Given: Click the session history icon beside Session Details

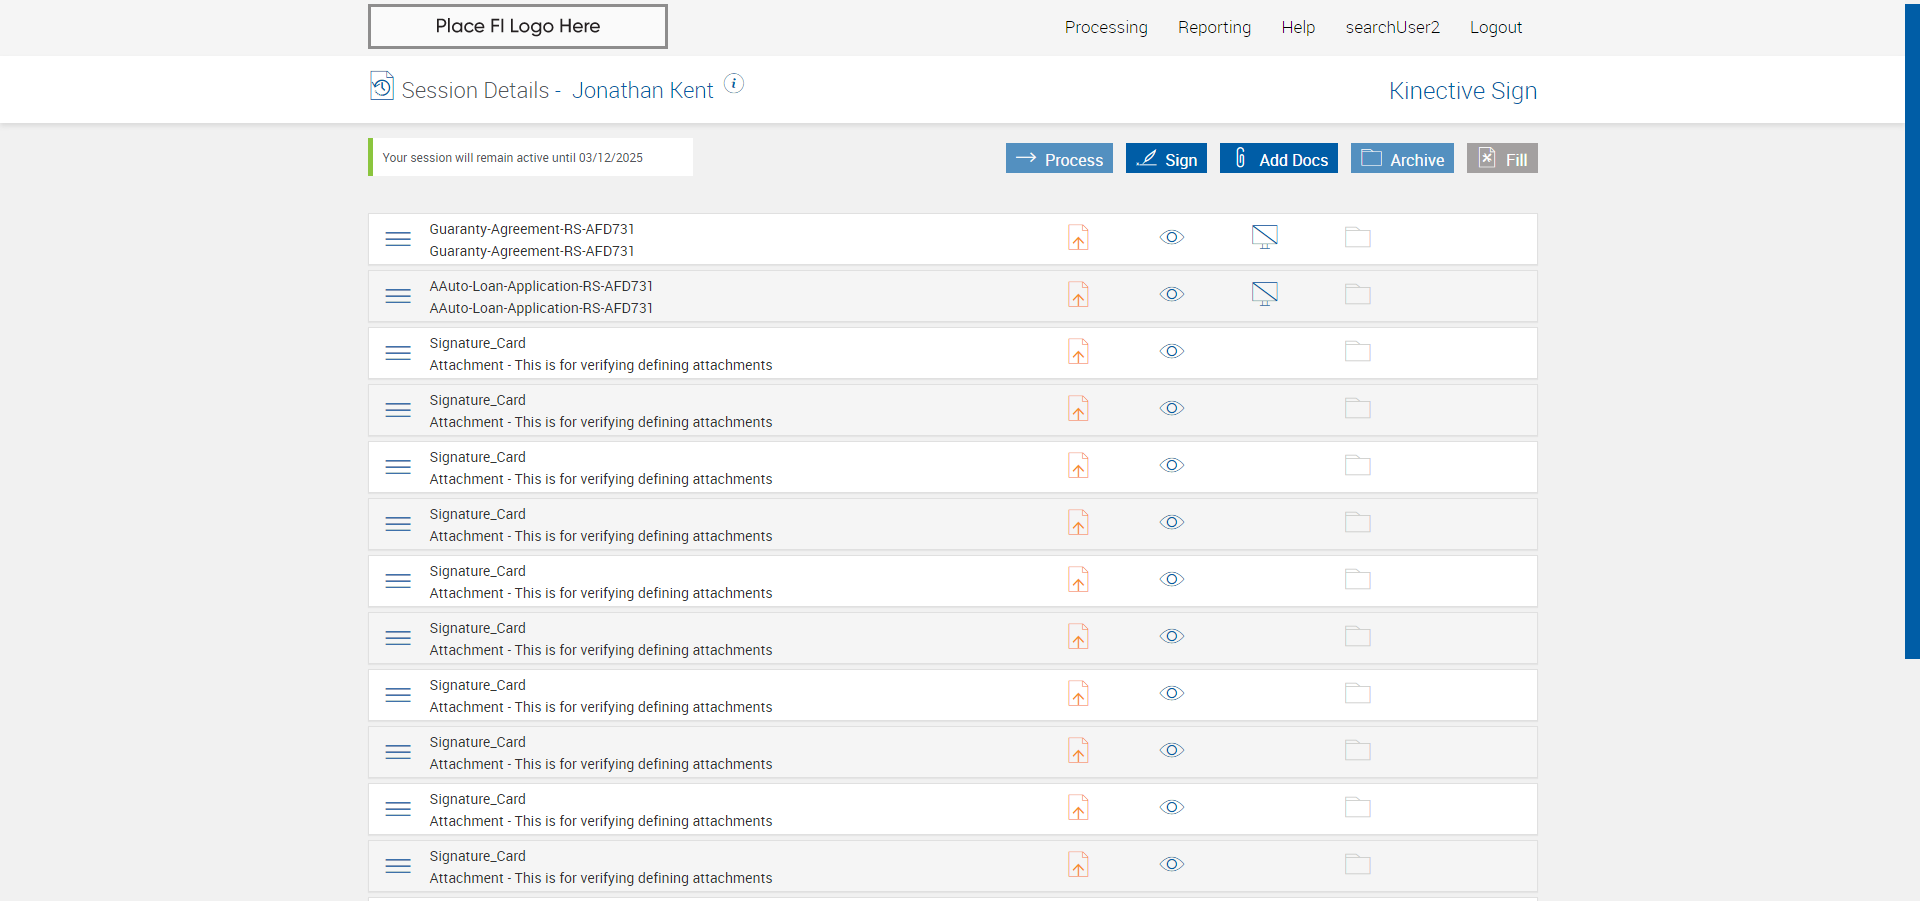Looking at the screenshot, I should pos(381,87).
